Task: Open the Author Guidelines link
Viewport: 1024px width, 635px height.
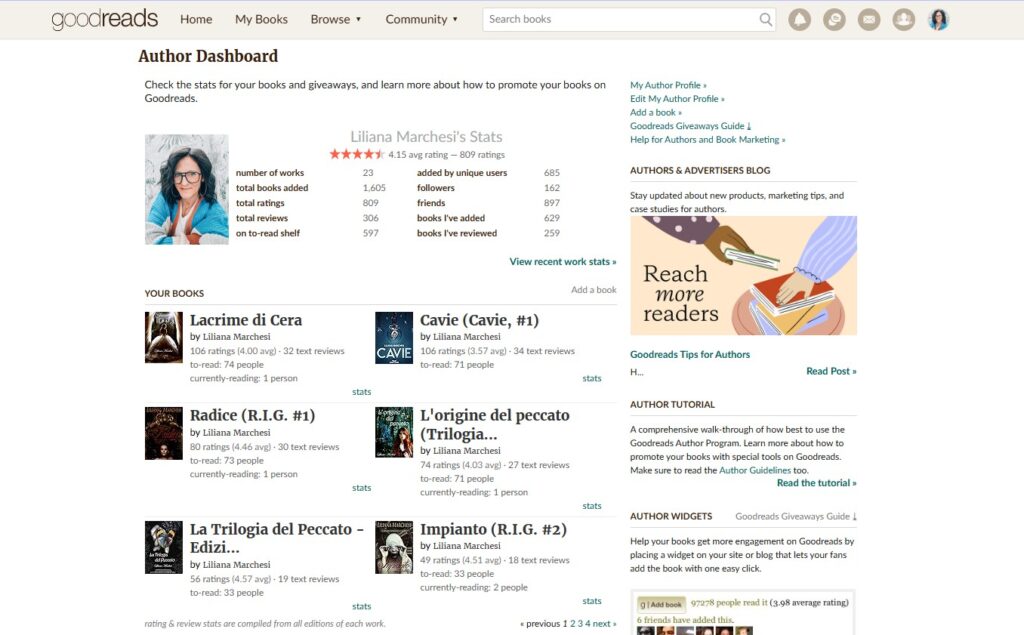Action: tap(755, 470)
